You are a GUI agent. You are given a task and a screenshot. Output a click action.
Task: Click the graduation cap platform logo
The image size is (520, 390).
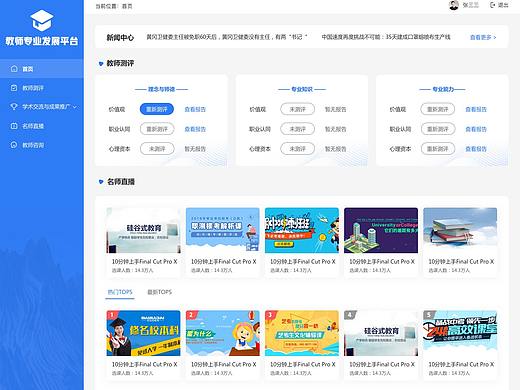42,21
